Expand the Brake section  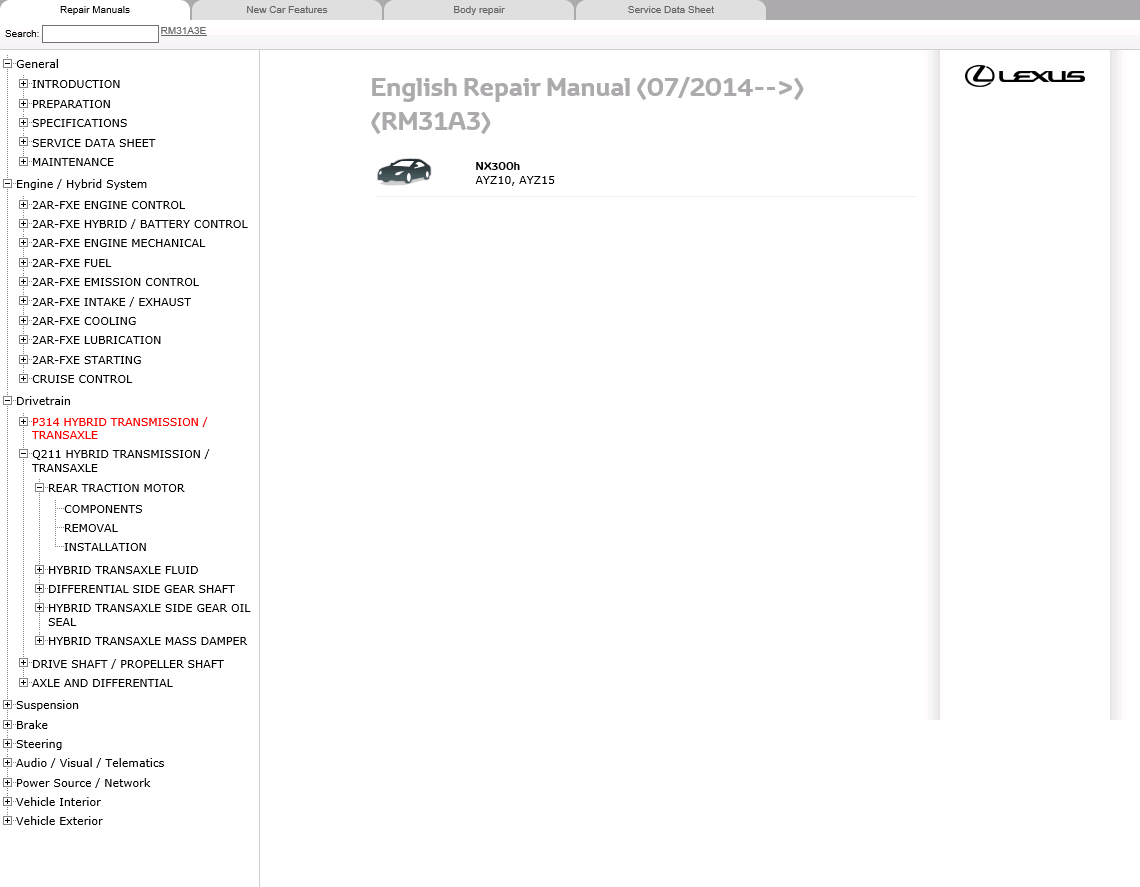8,724
